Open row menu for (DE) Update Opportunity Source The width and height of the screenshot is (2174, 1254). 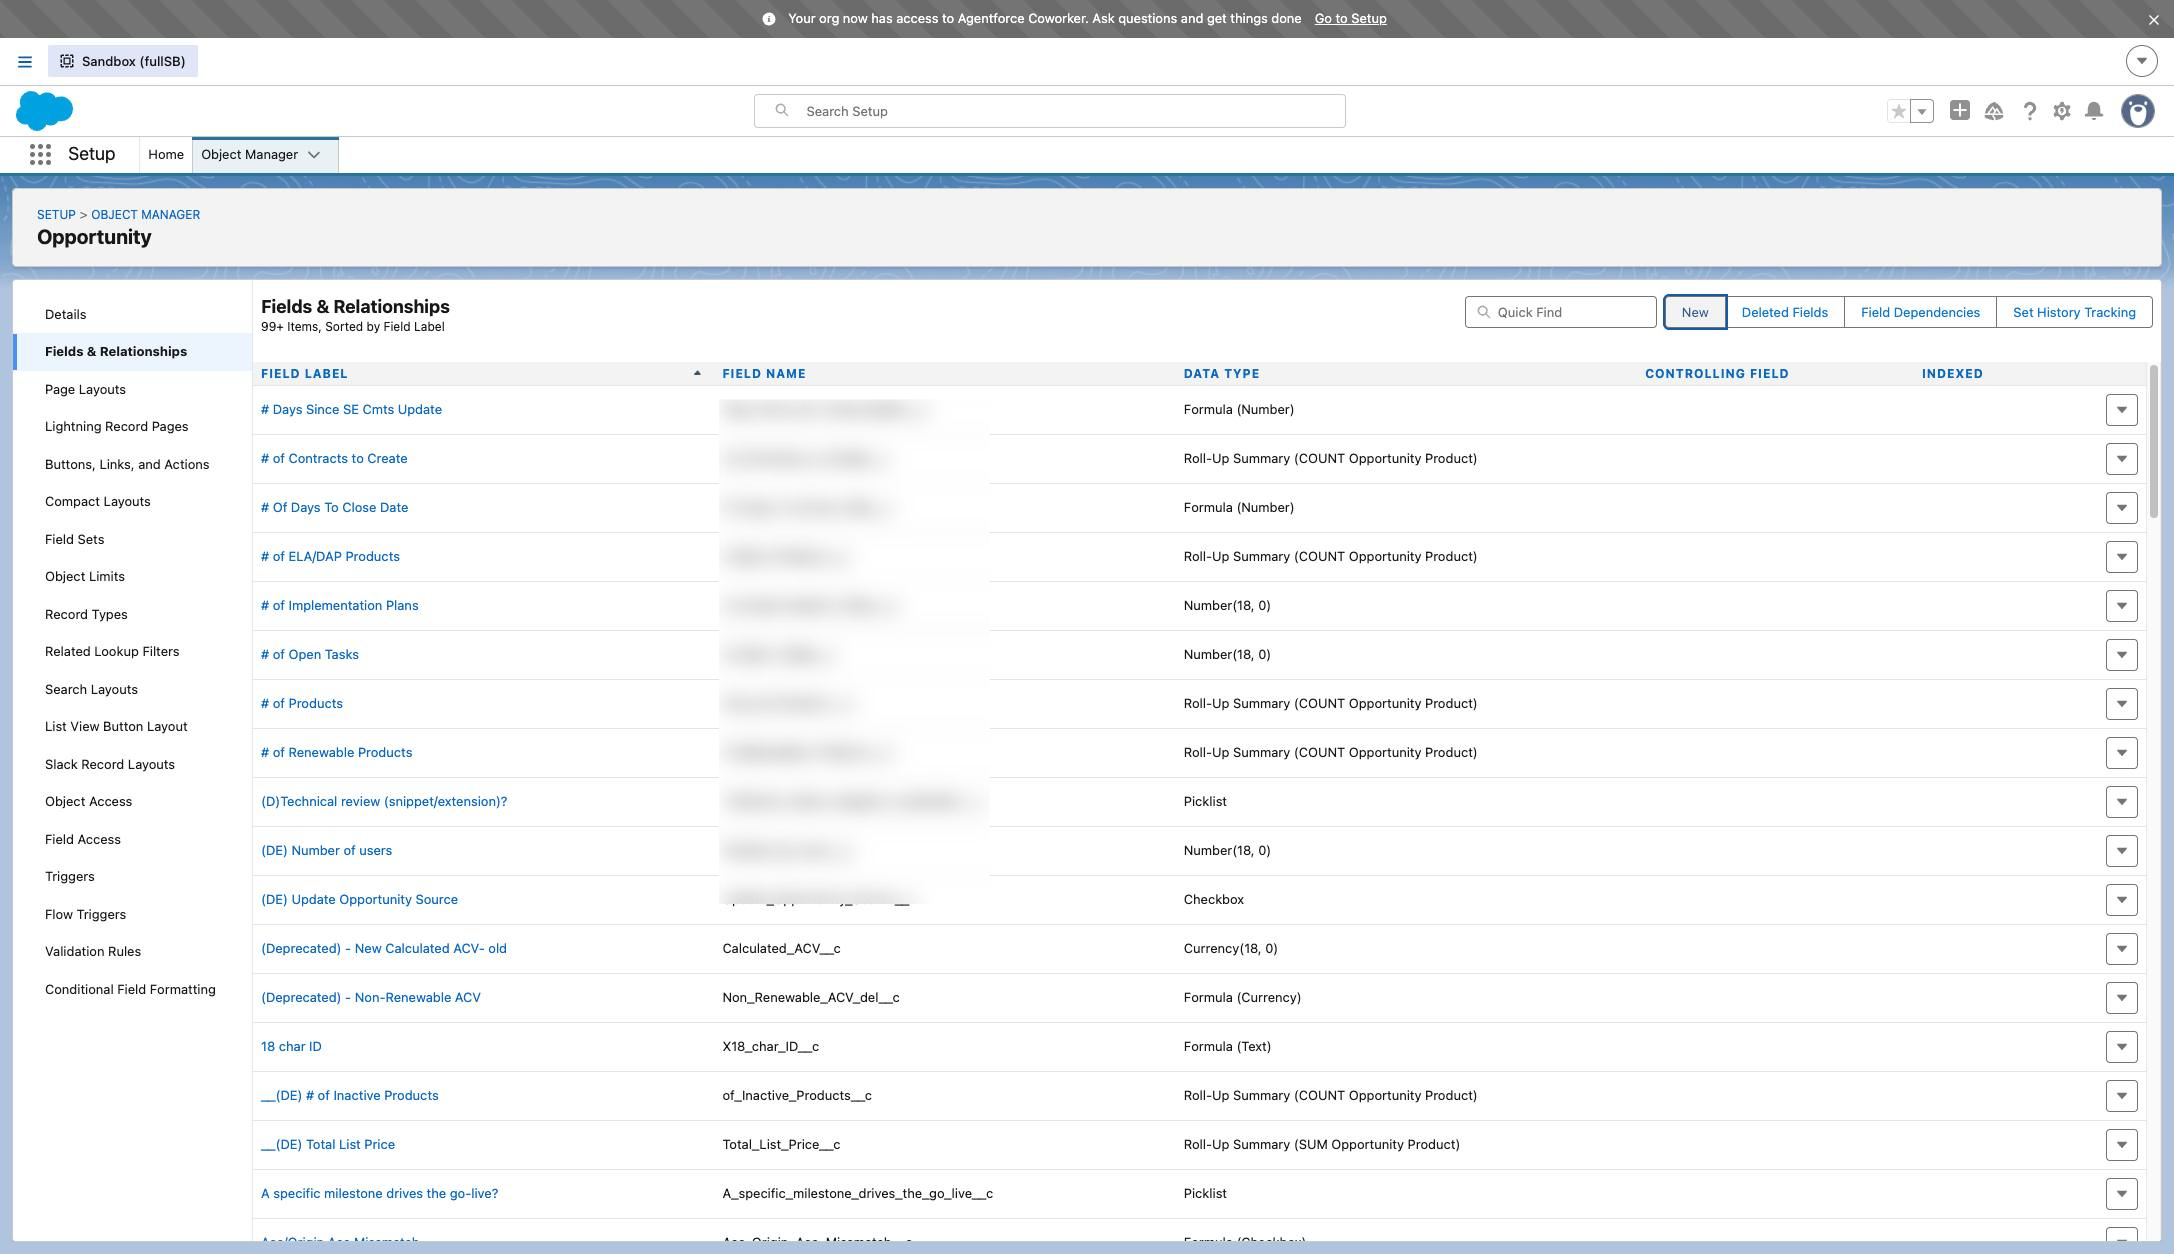pos(2121,900)
